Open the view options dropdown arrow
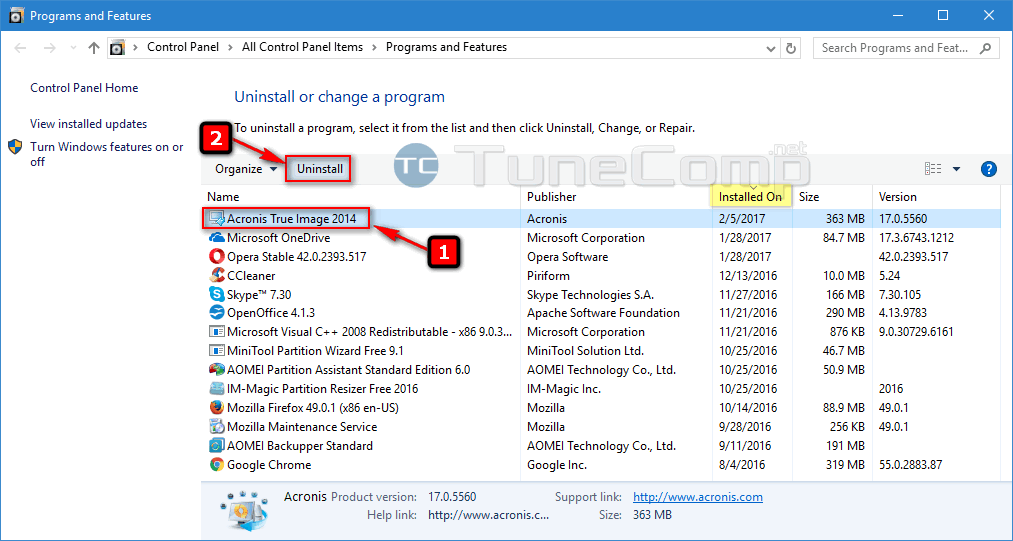1013x541 pixels. (x=956, y=169)
